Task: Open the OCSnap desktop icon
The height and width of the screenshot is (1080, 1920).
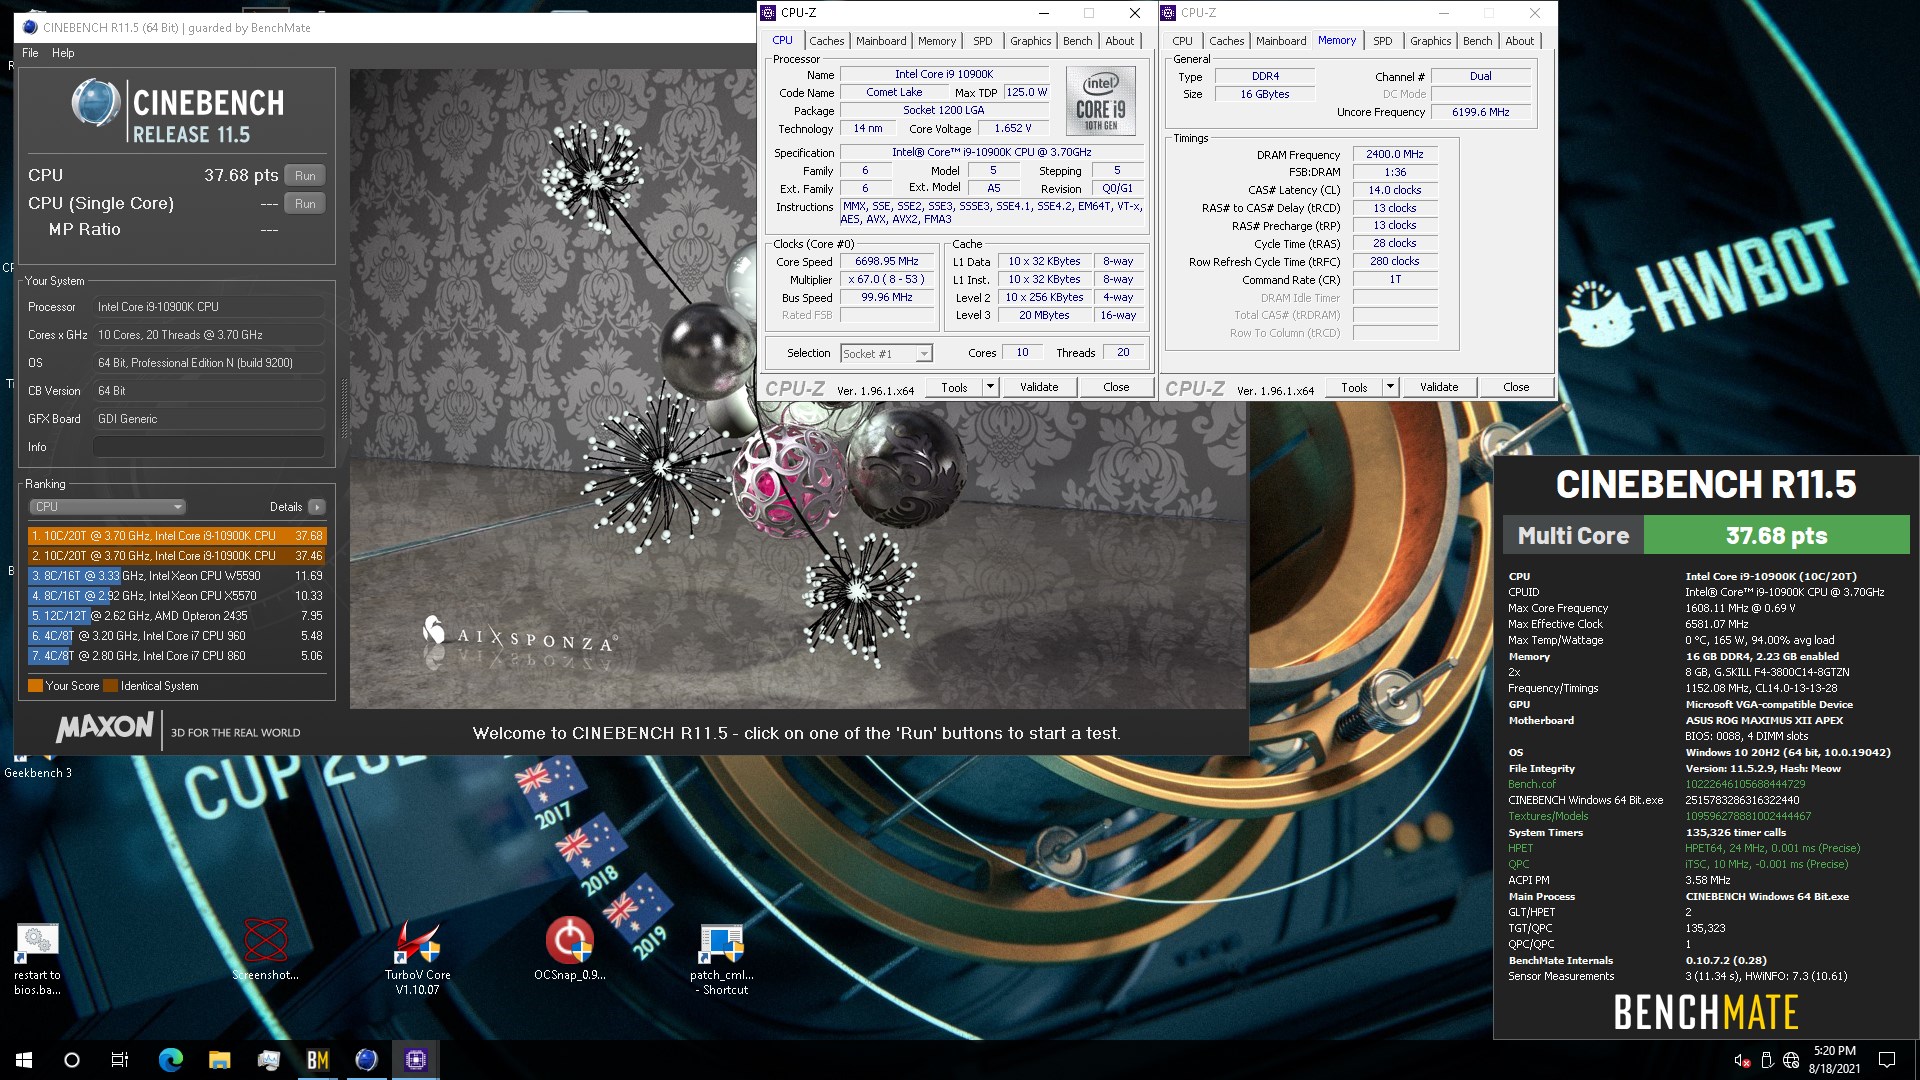Action: [x=569, y=950]
